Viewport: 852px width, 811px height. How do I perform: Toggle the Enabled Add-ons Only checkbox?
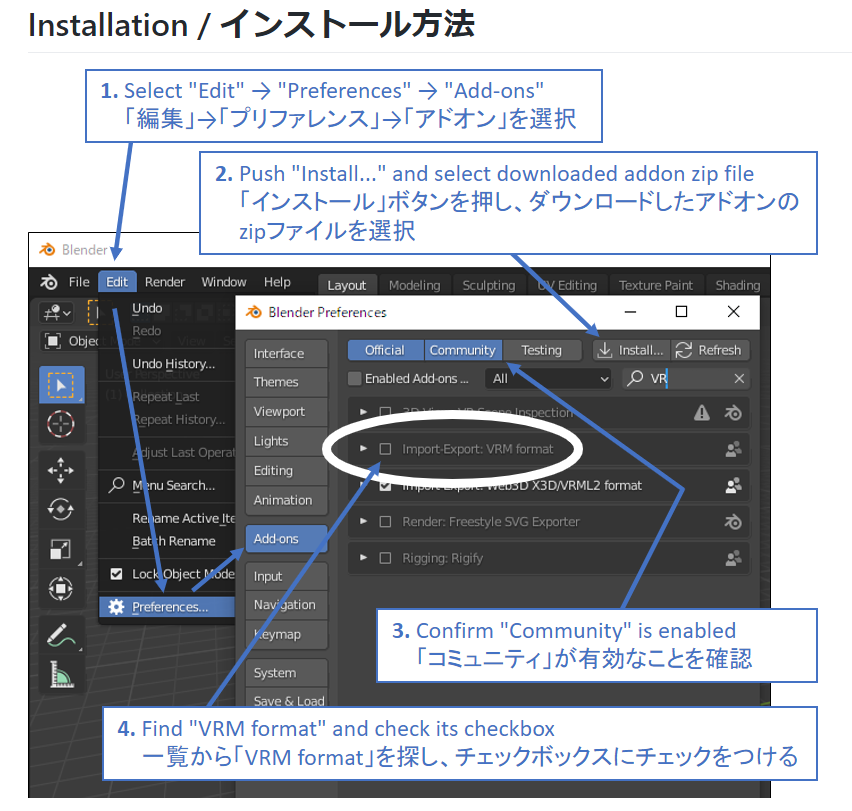point(354,379)
